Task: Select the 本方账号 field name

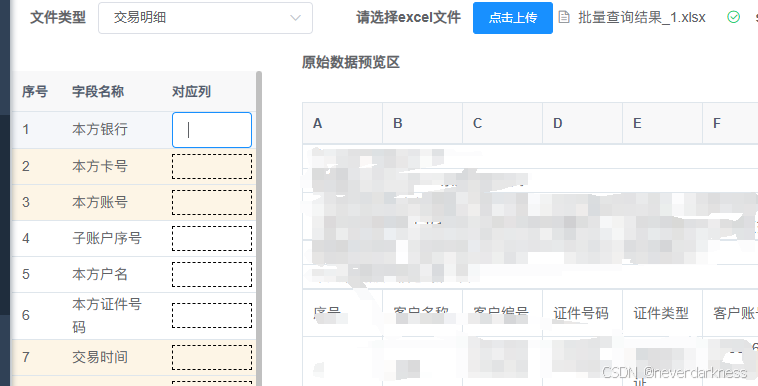Action: tap(100, 202)
